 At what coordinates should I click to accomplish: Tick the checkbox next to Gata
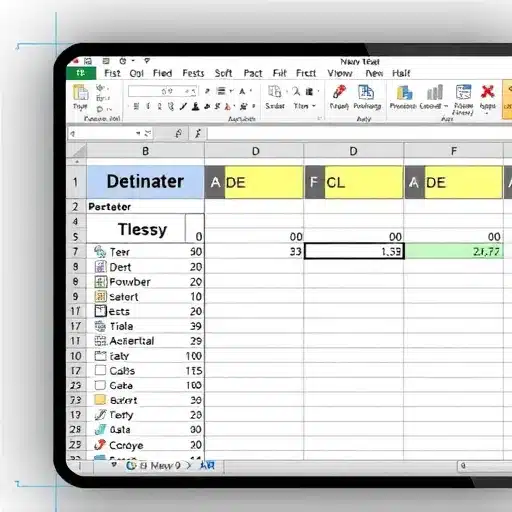(x=100, y=385)
